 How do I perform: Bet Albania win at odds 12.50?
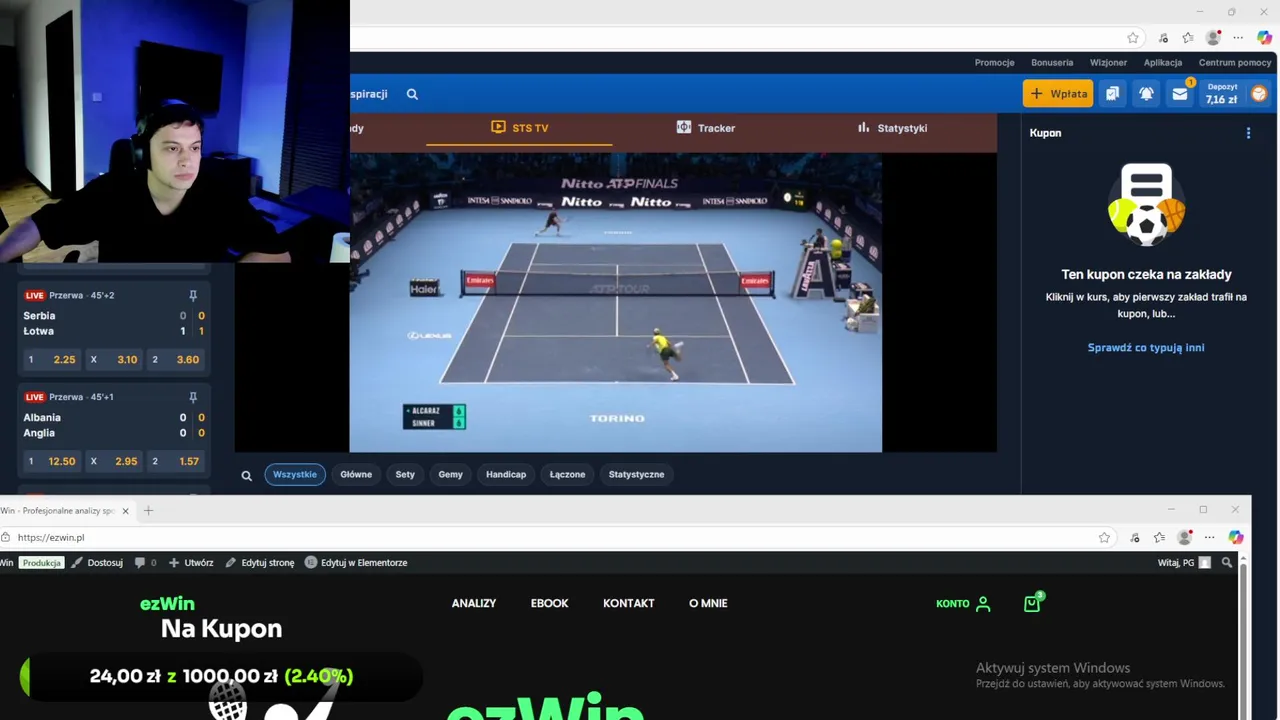tap(51, 462)
